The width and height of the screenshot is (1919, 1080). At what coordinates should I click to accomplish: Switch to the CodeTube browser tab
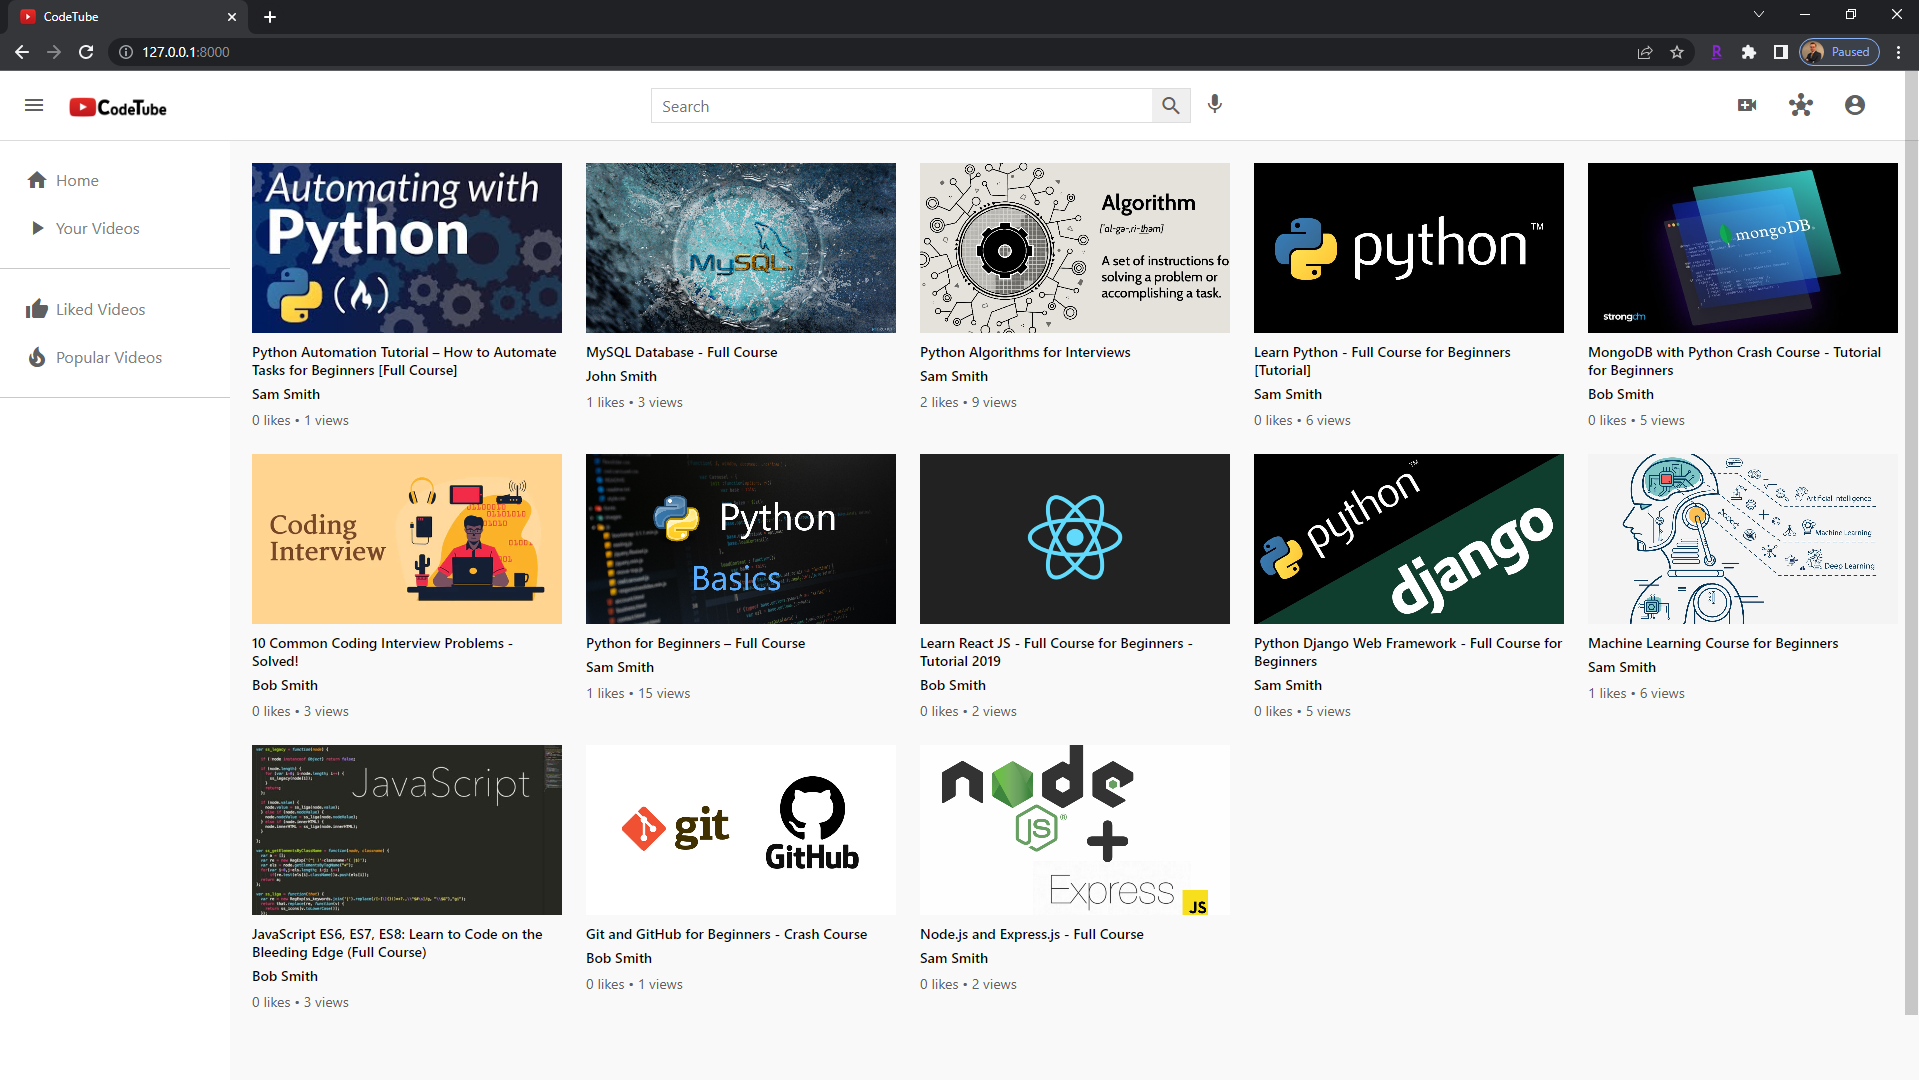tap(128, 17)
